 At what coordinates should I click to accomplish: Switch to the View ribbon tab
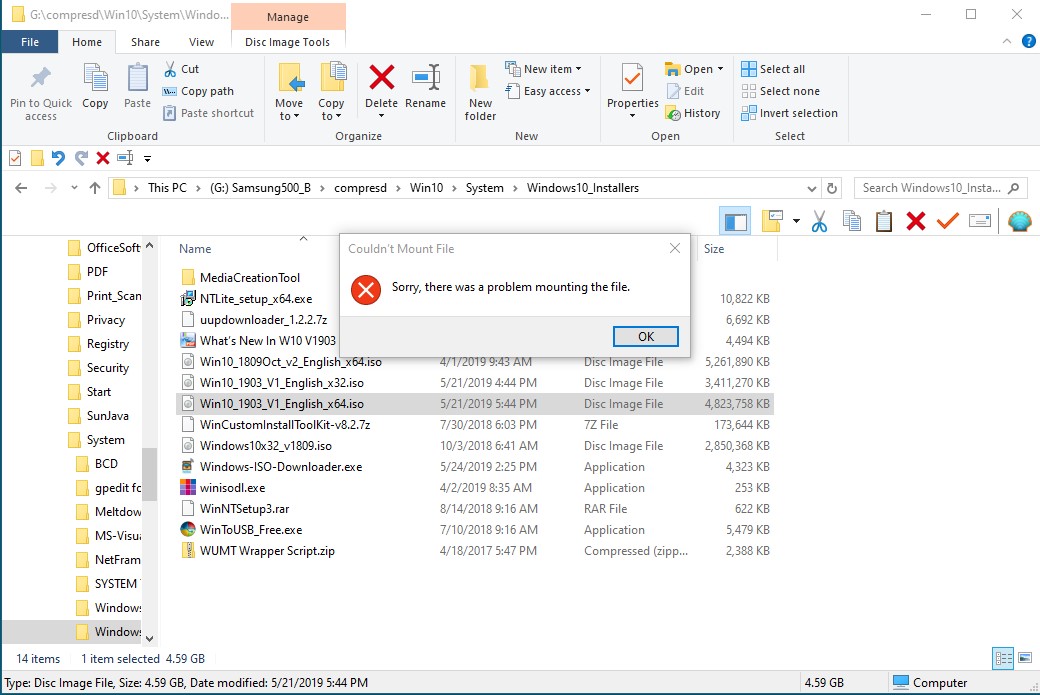pos(201,42)
